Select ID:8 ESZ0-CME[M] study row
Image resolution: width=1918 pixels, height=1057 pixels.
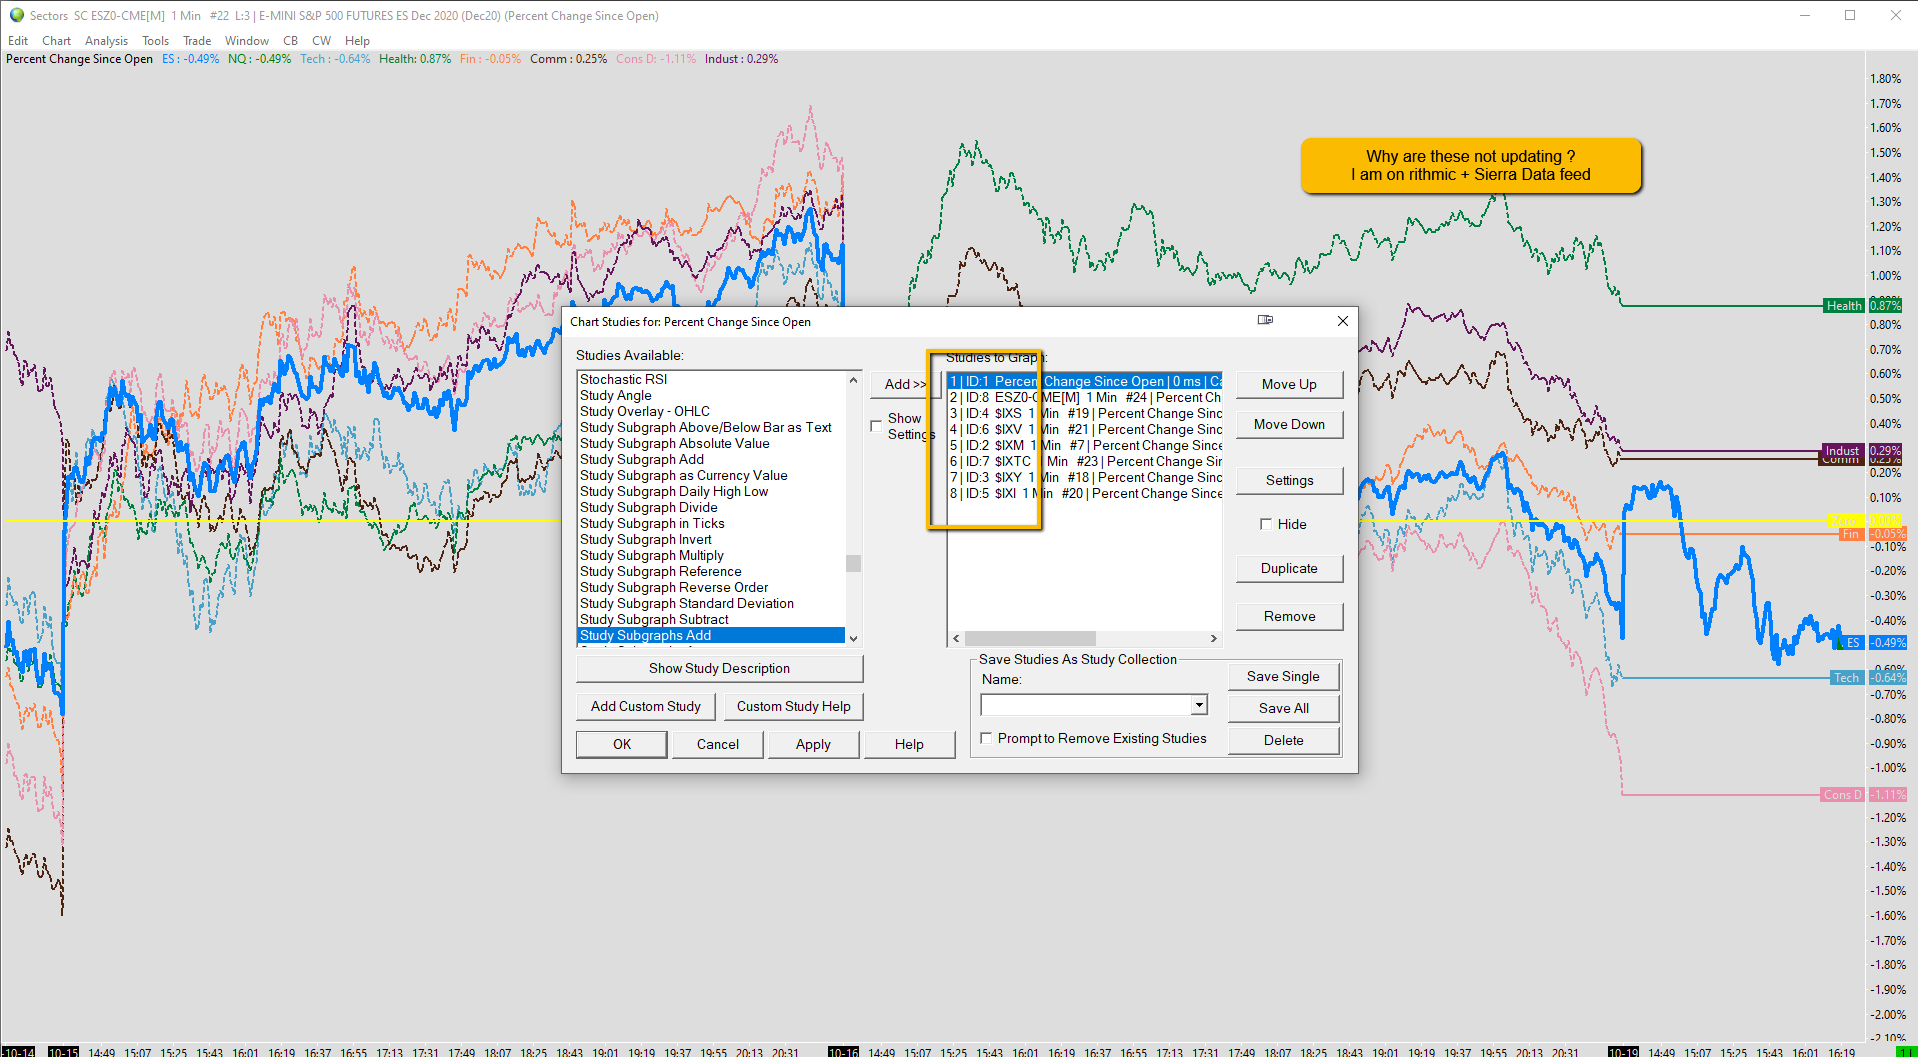point(1085,397)
